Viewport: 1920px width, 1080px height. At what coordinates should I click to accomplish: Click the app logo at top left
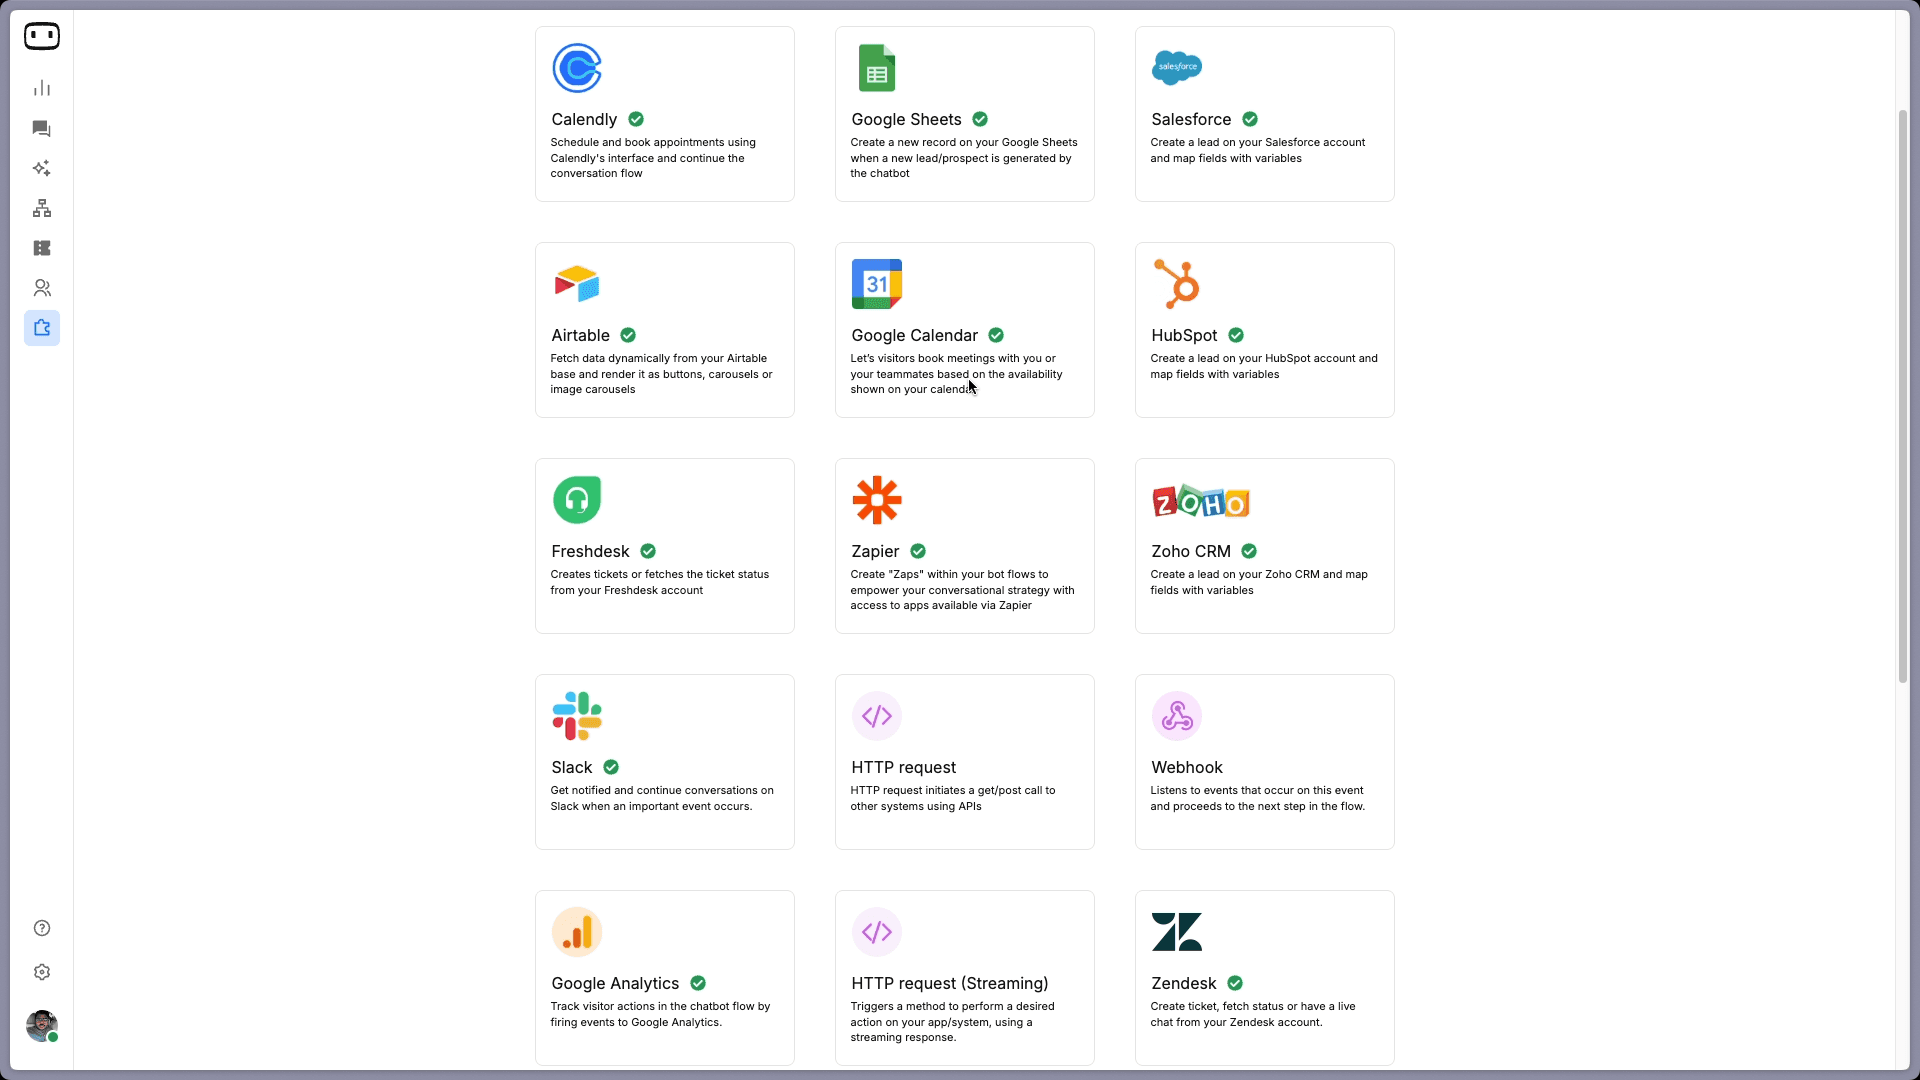[x=42, y=36]
